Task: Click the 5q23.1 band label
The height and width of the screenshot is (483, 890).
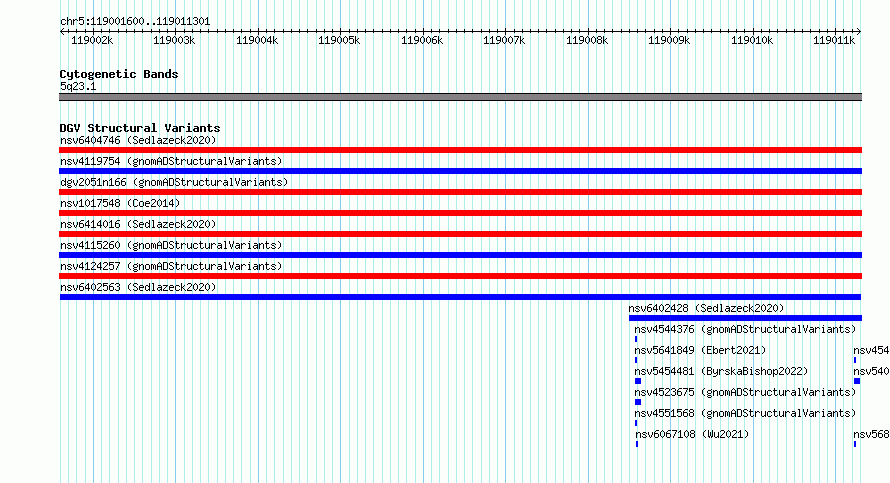Action: click(x=78, y=86)
